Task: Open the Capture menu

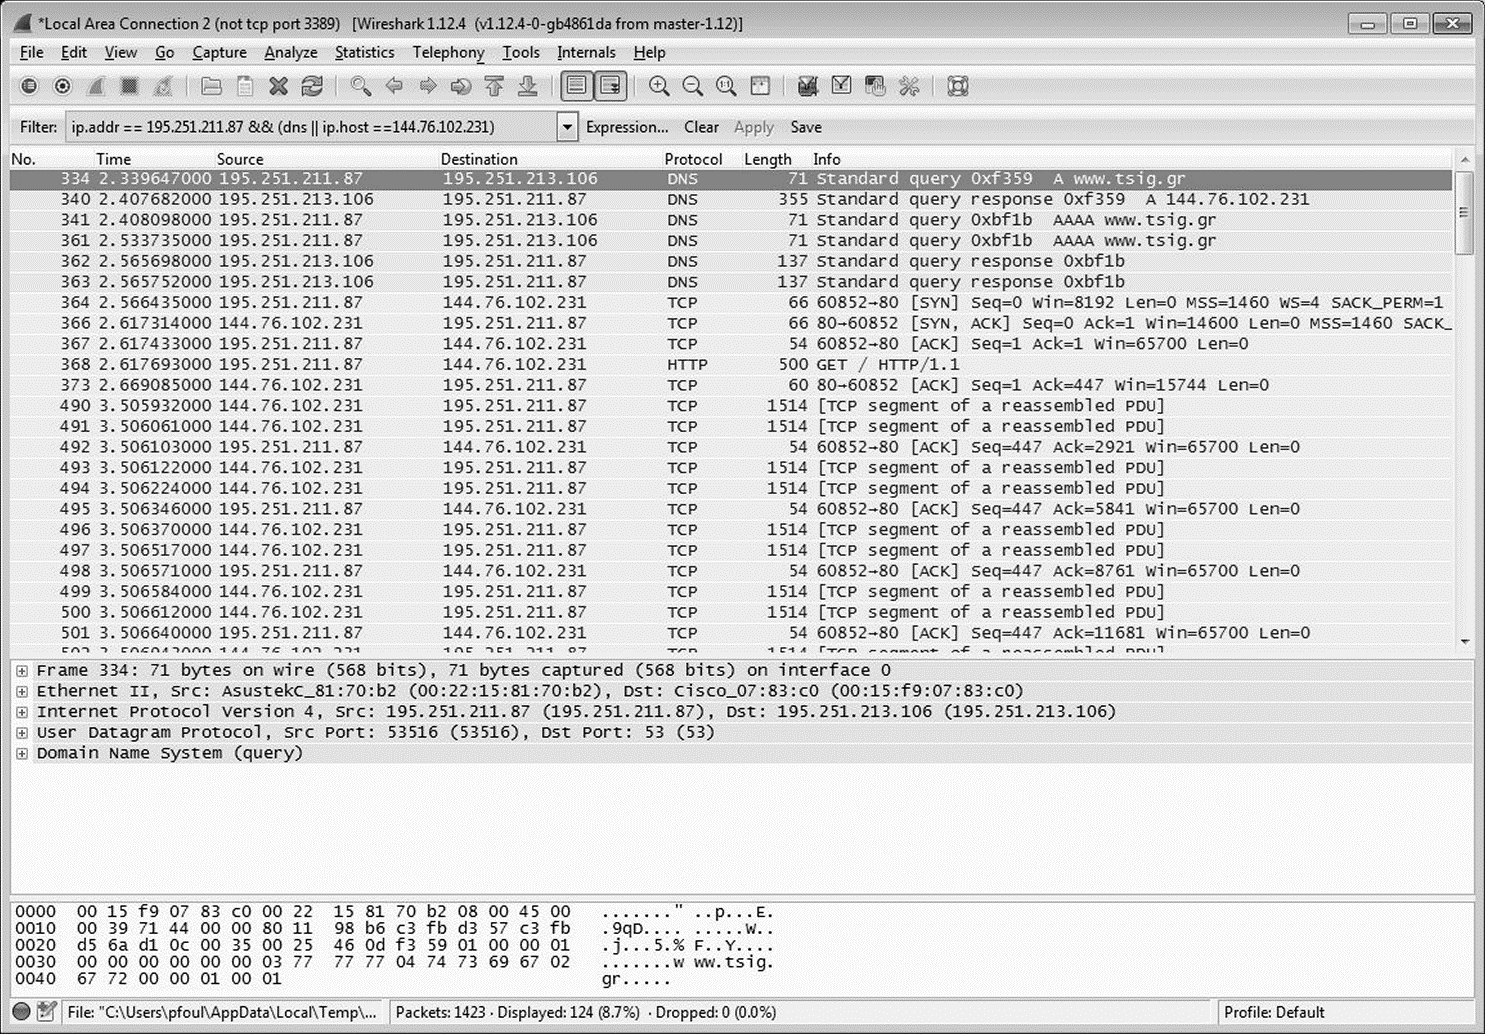Action: (x=219, y=52)
